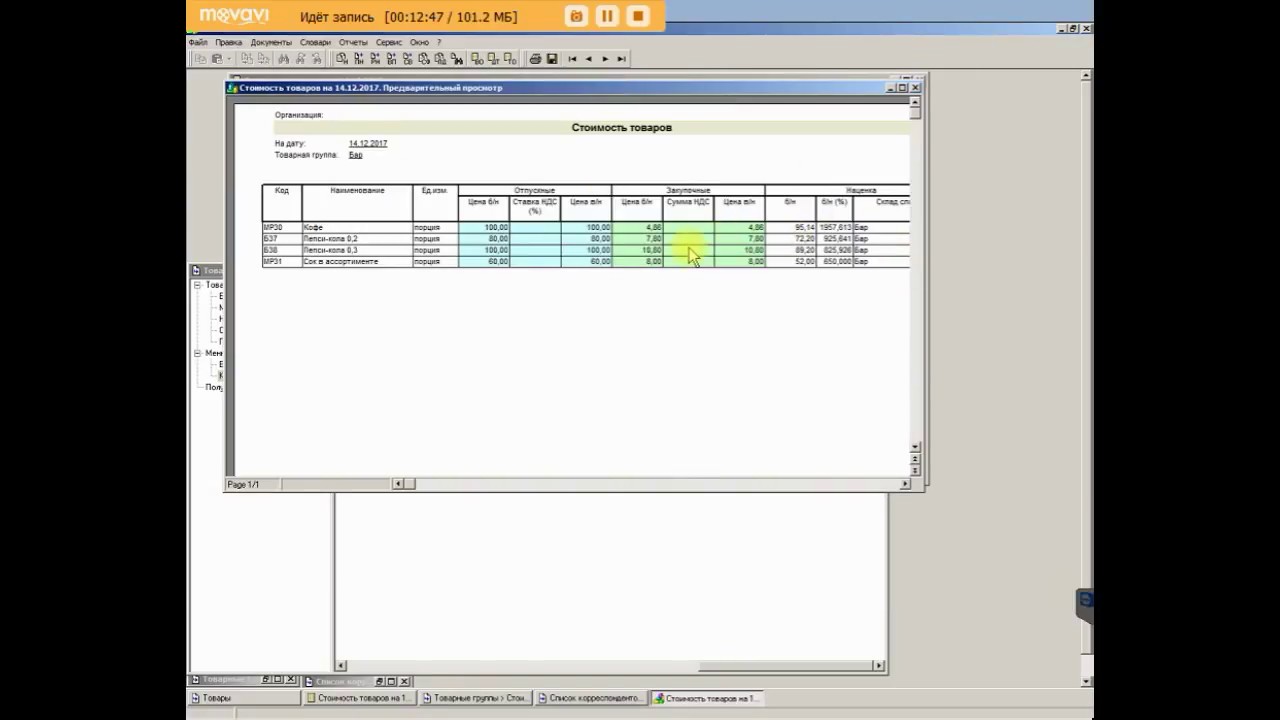Switch to the Товары taskbar tab

245,698
